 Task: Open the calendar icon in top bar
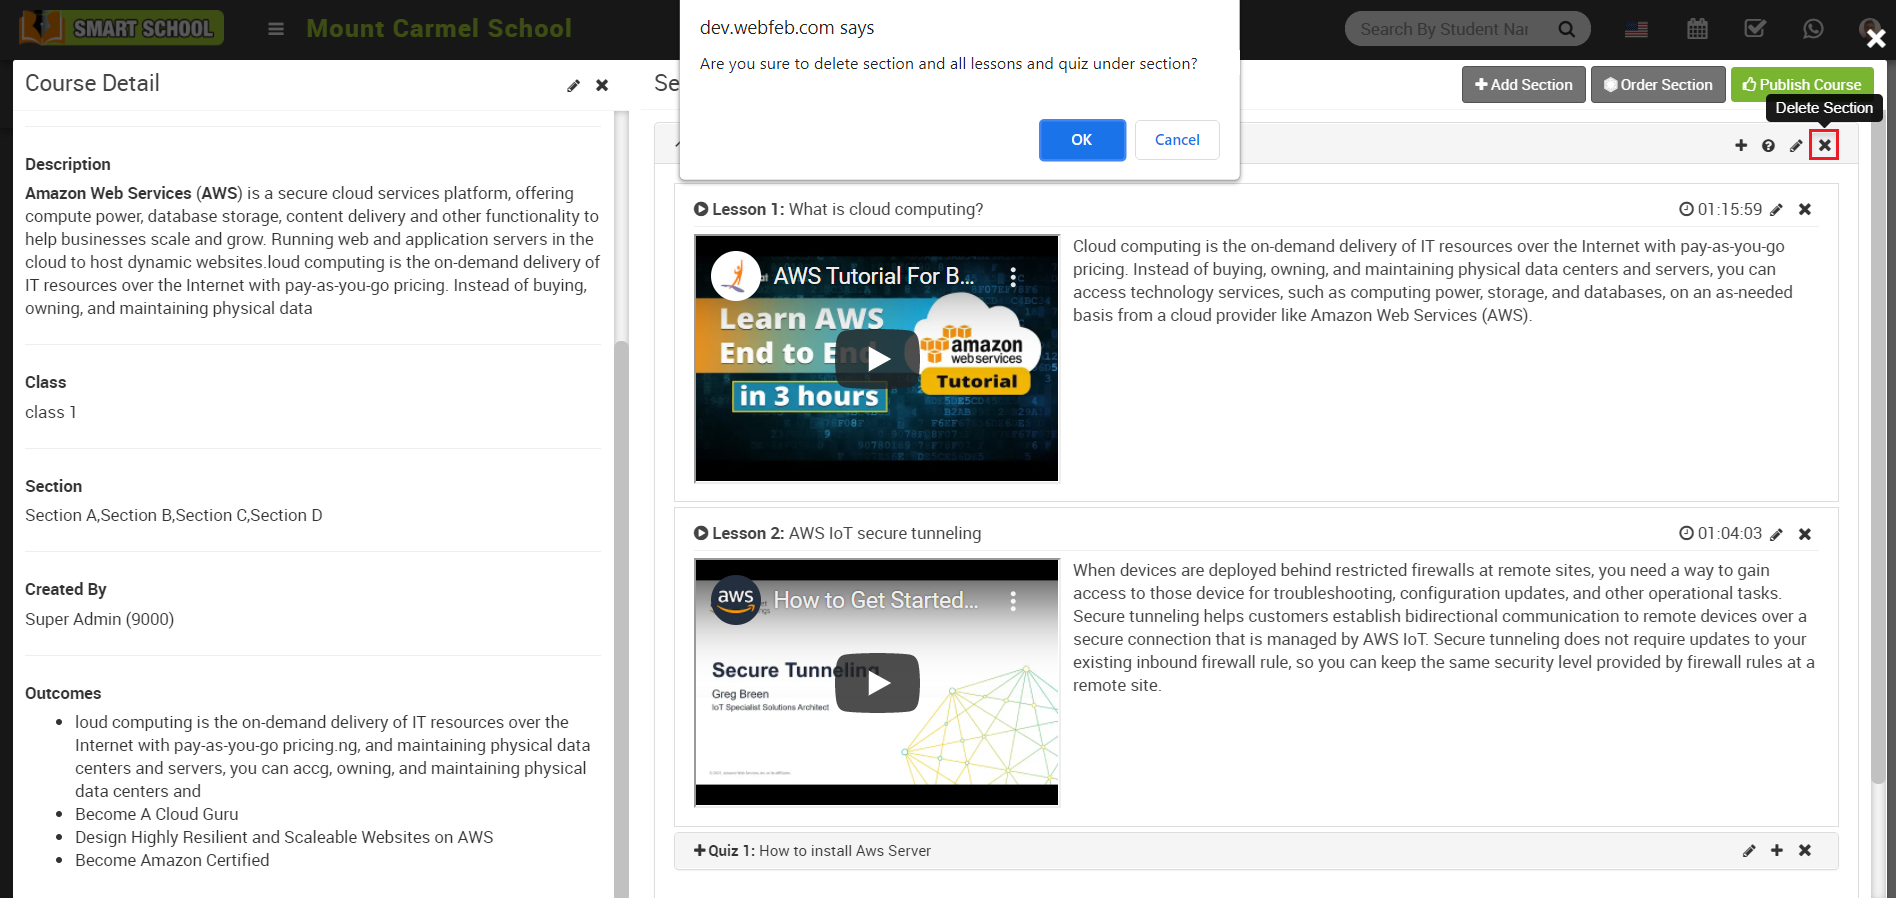tap(1697, 29)
